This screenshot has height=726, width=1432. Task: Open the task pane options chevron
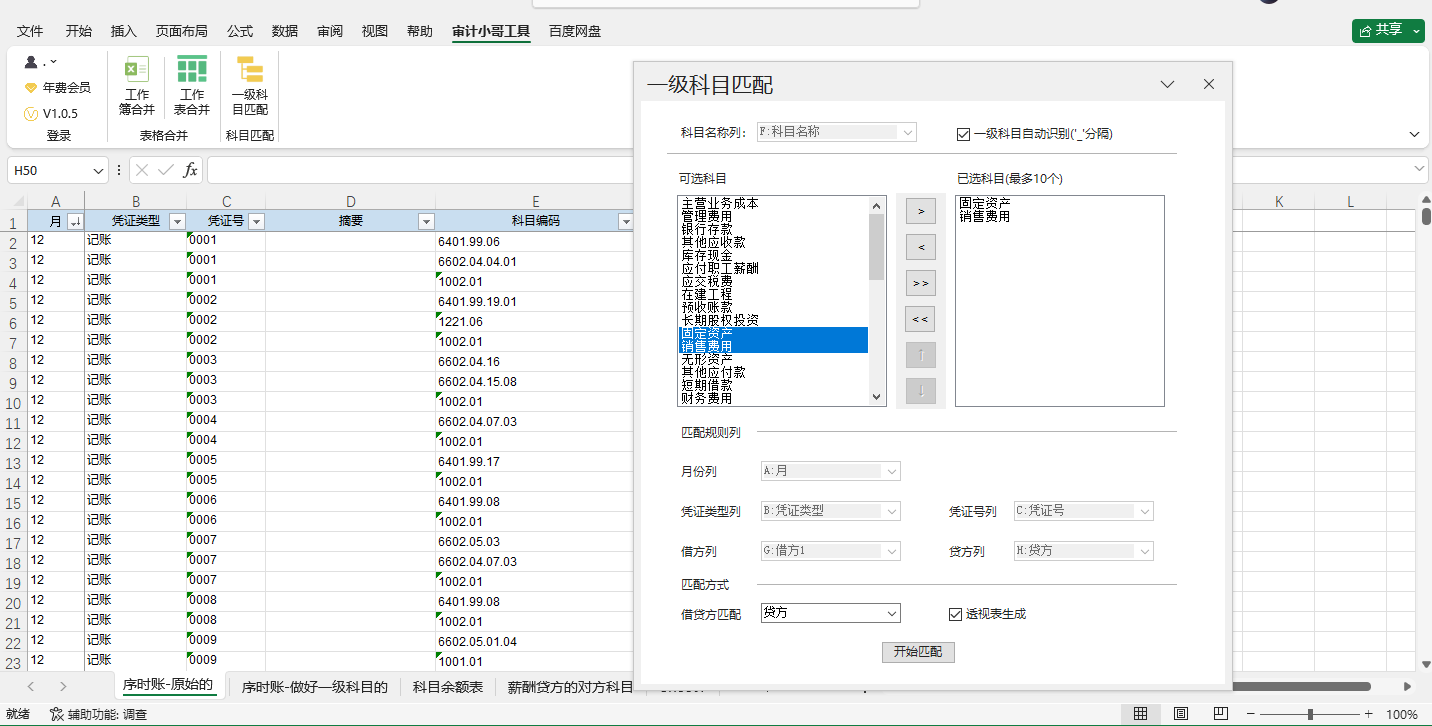(1167, 84)
